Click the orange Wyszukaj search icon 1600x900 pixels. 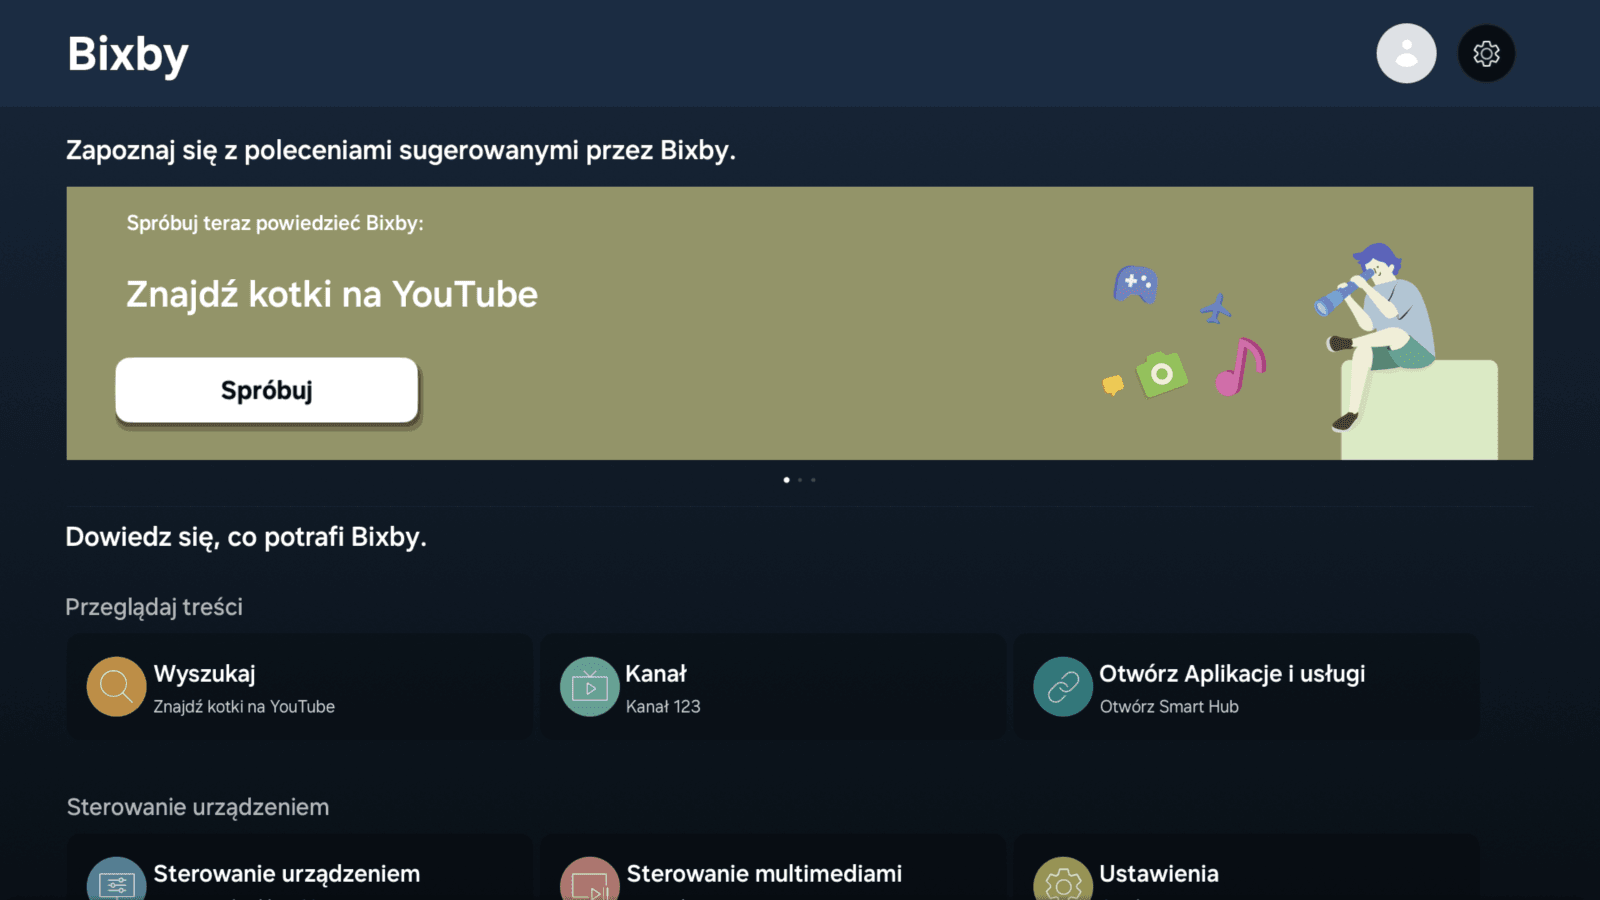point(116,687)
